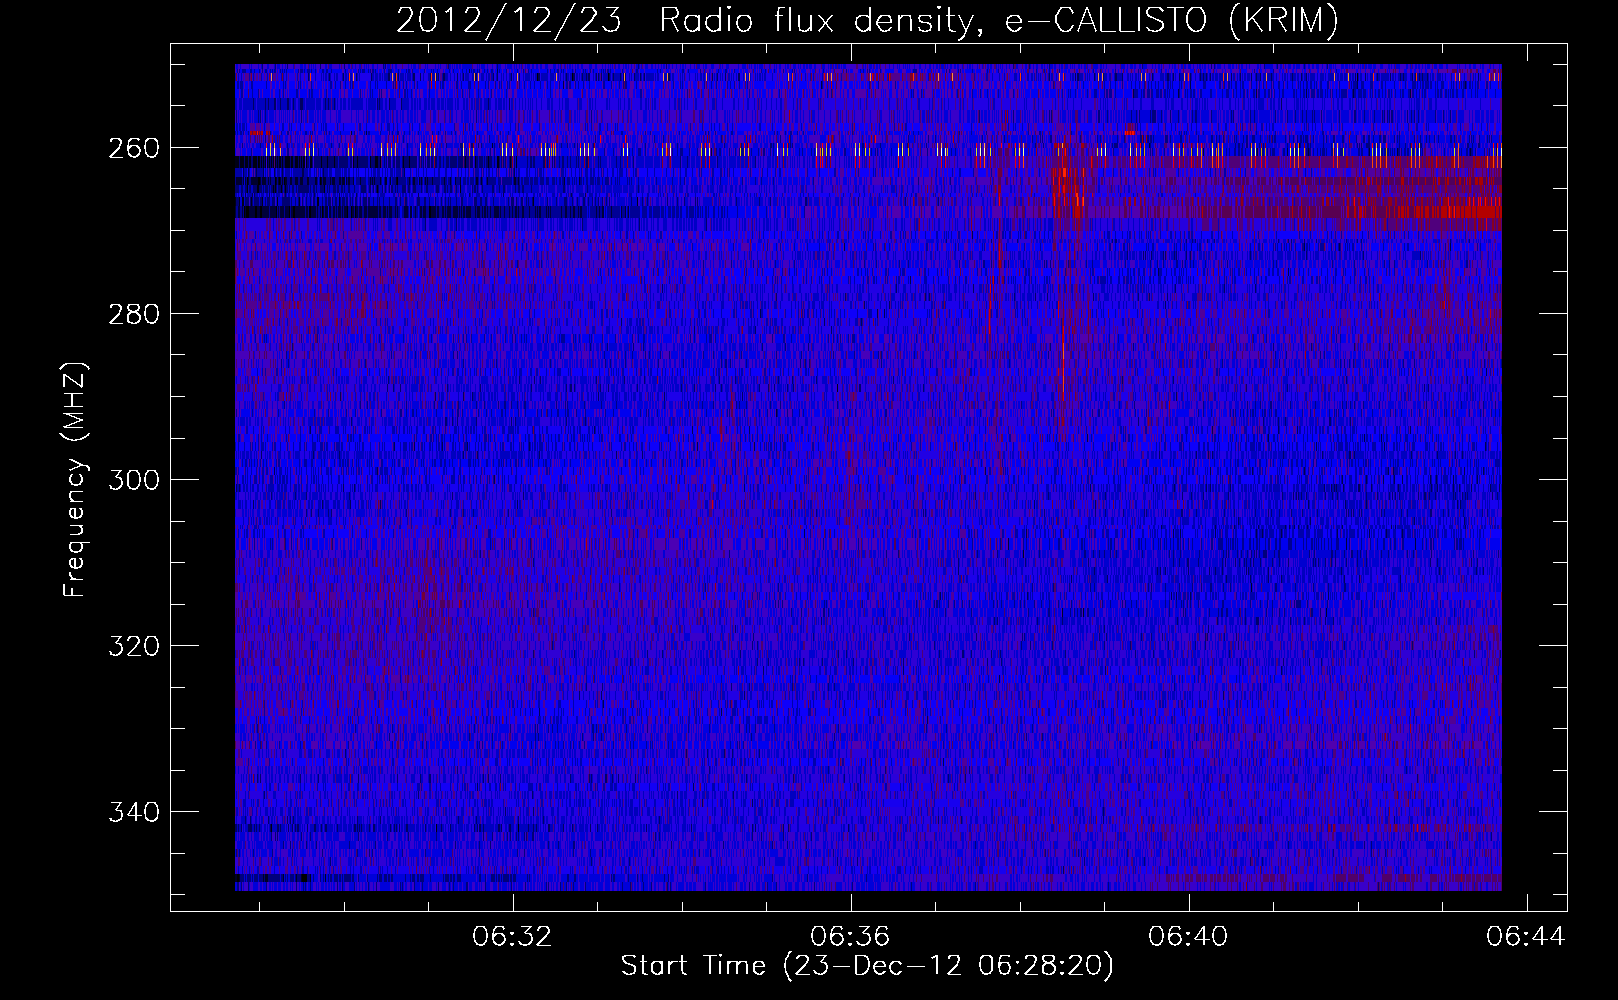Click the 06:40 time tick label
The image size is (1618, 1000).
[x=1189, y=937]
